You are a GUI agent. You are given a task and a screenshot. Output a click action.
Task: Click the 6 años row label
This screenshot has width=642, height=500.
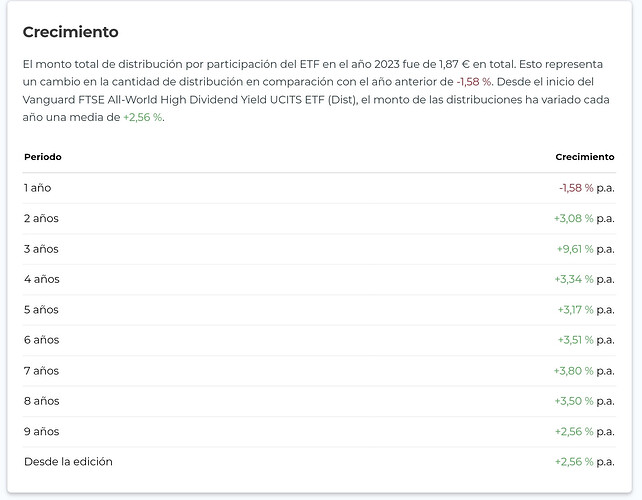pyautogui.click(x=41, y=340)
